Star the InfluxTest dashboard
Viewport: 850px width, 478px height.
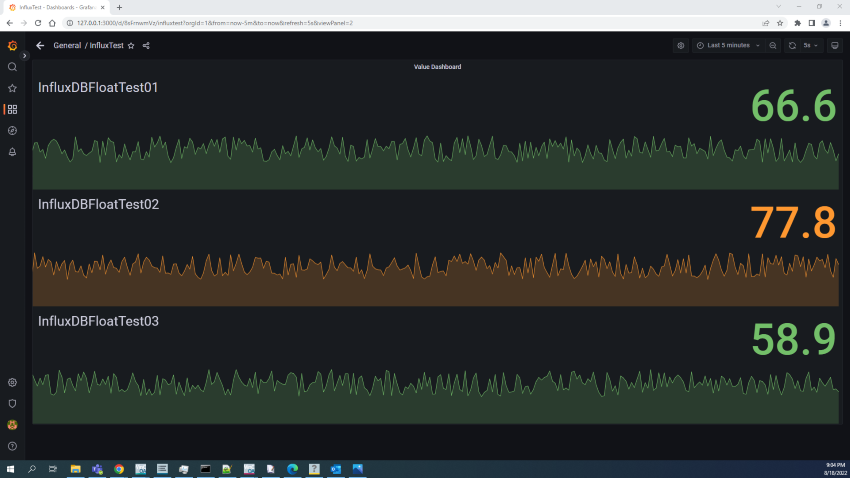point(131,46)
